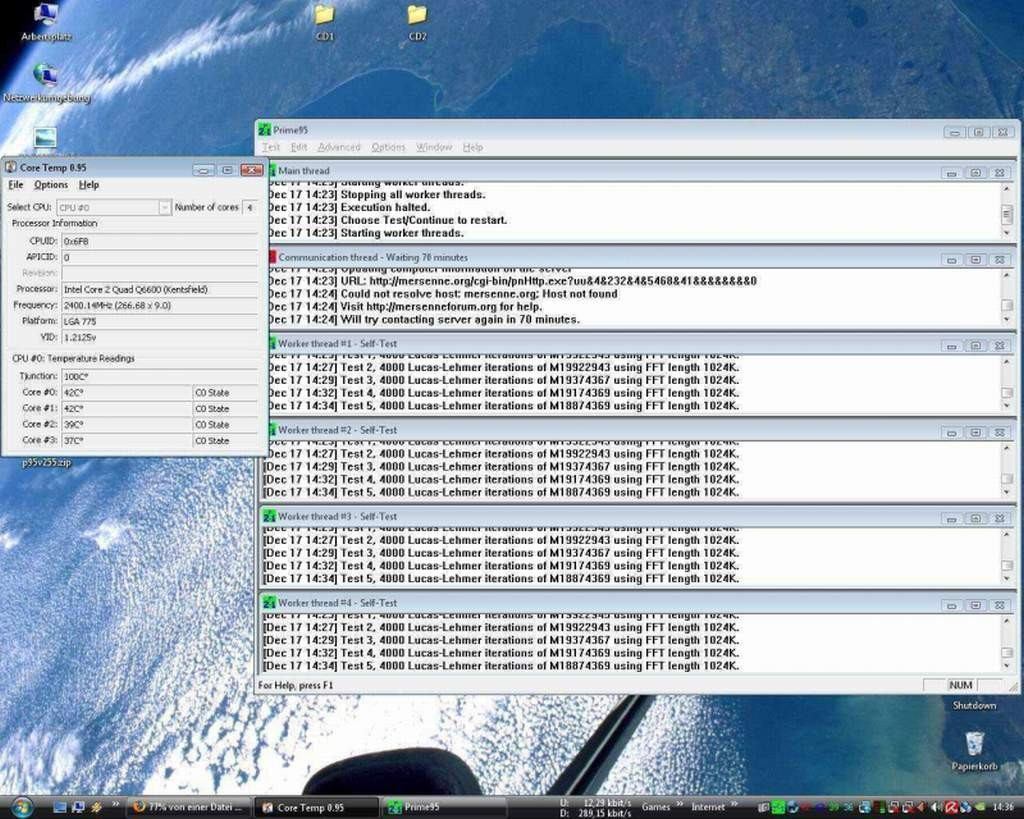Click the Worker thread #3 window icon
Viewport: 1024px width, 819px height.
click(x=269, y=517)
